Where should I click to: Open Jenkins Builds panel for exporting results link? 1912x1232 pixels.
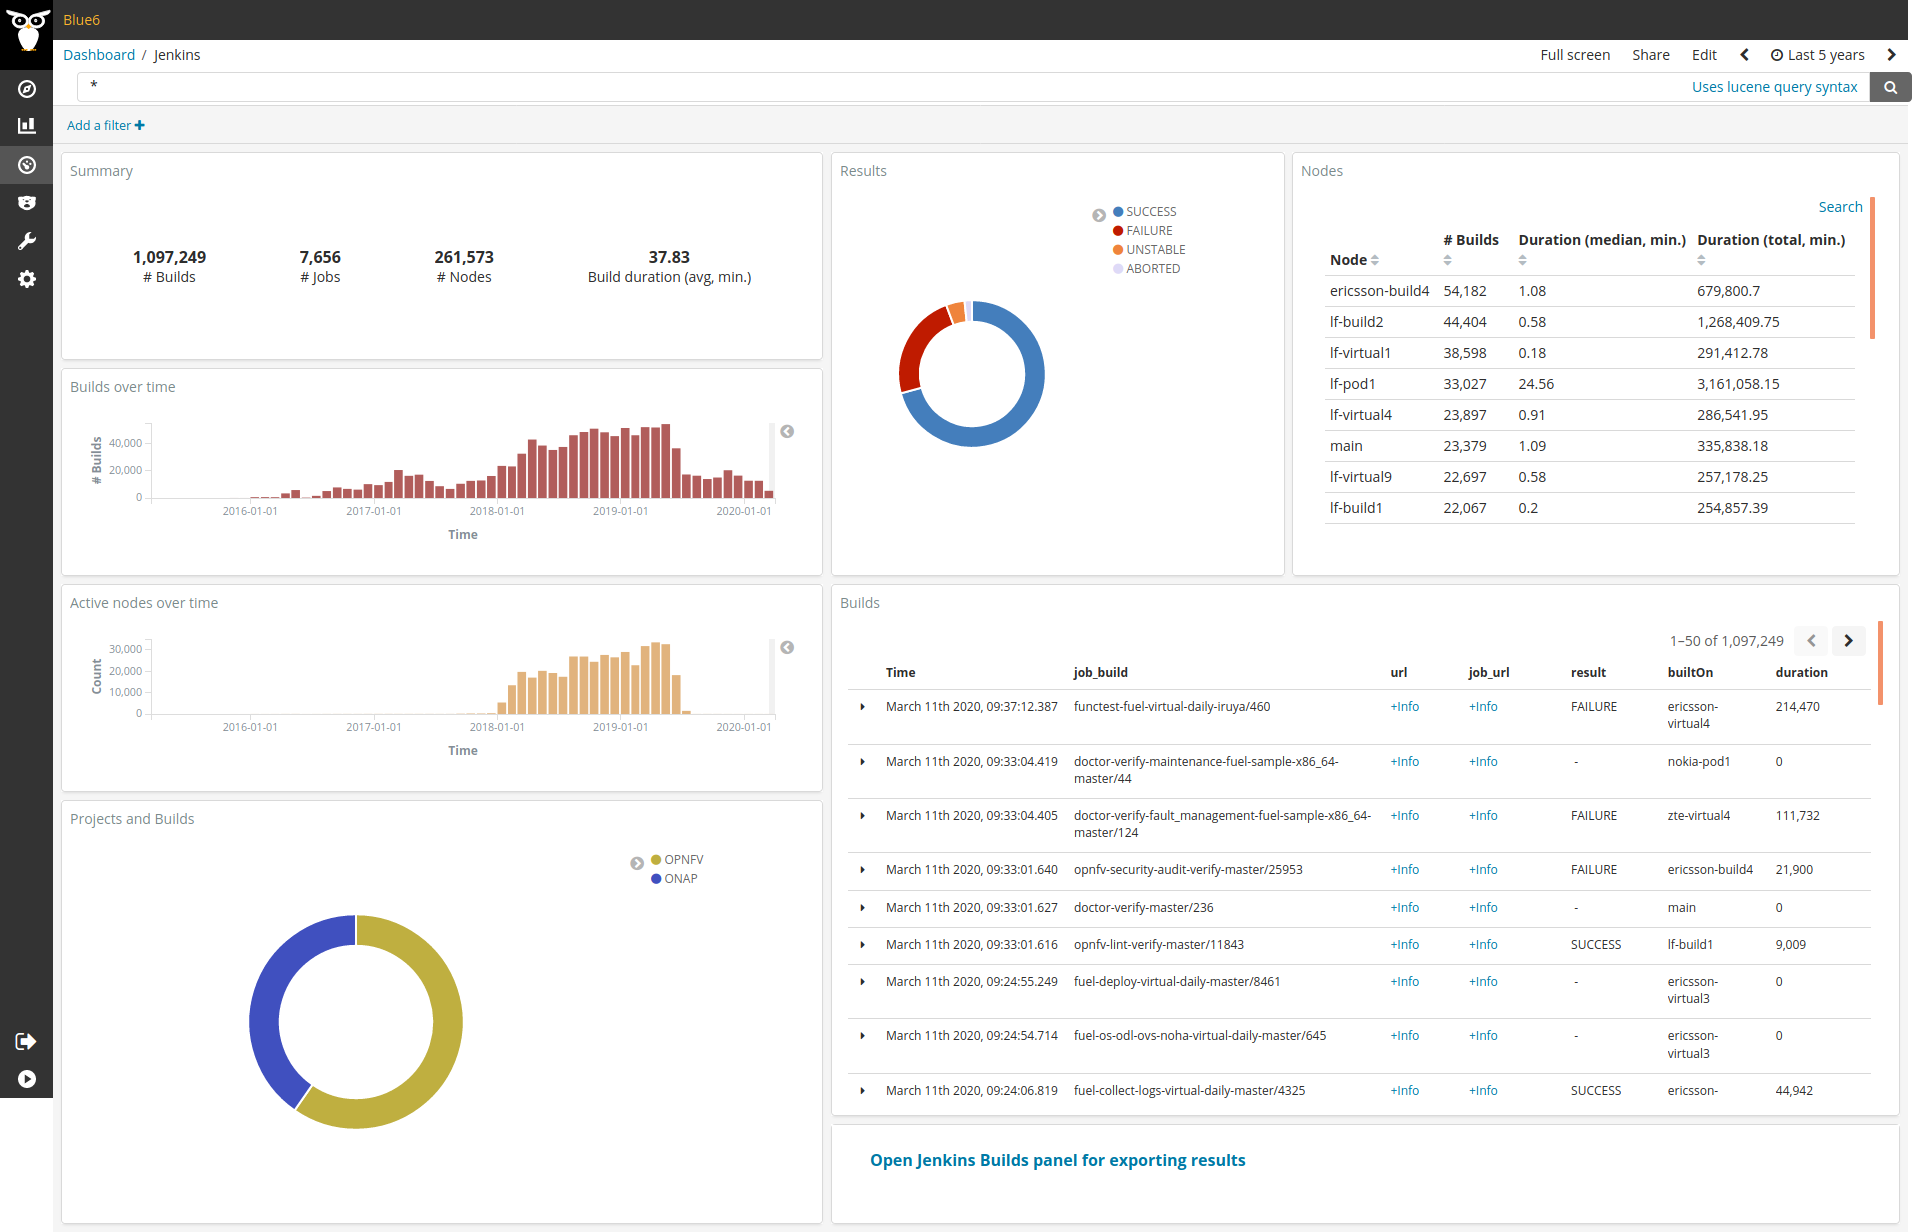pyautogui.click(x=1057, y=1160)
